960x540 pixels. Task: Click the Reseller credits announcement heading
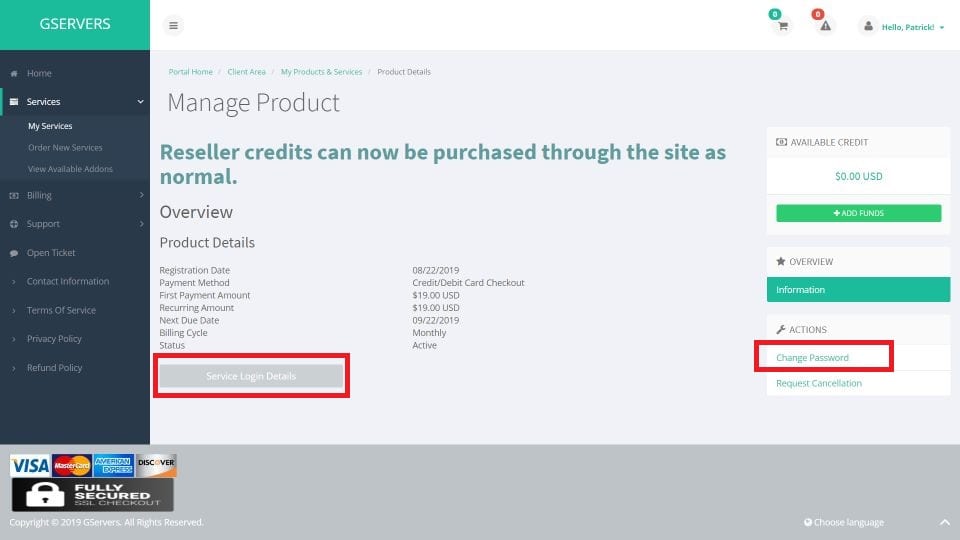coord(443,164)
